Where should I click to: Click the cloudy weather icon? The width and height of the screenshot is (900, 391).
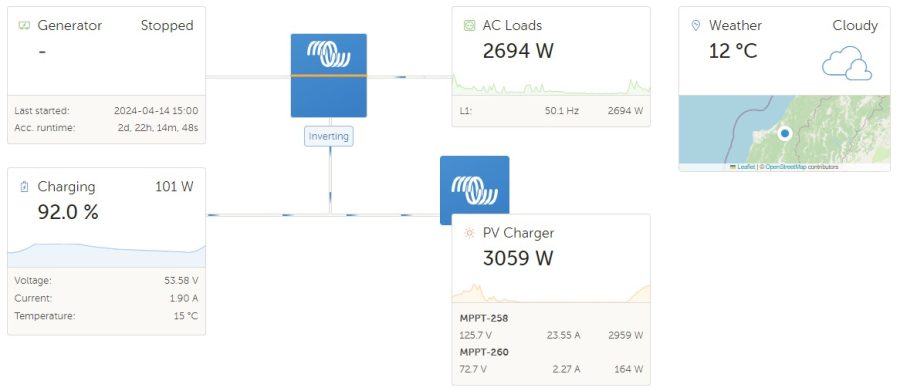[x=847, y=63]
